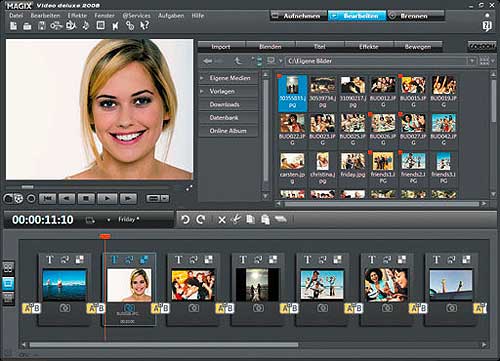Click the camera icon under the first scene
This screenshot has width=500, height=361.
click(x=65, y=308)
